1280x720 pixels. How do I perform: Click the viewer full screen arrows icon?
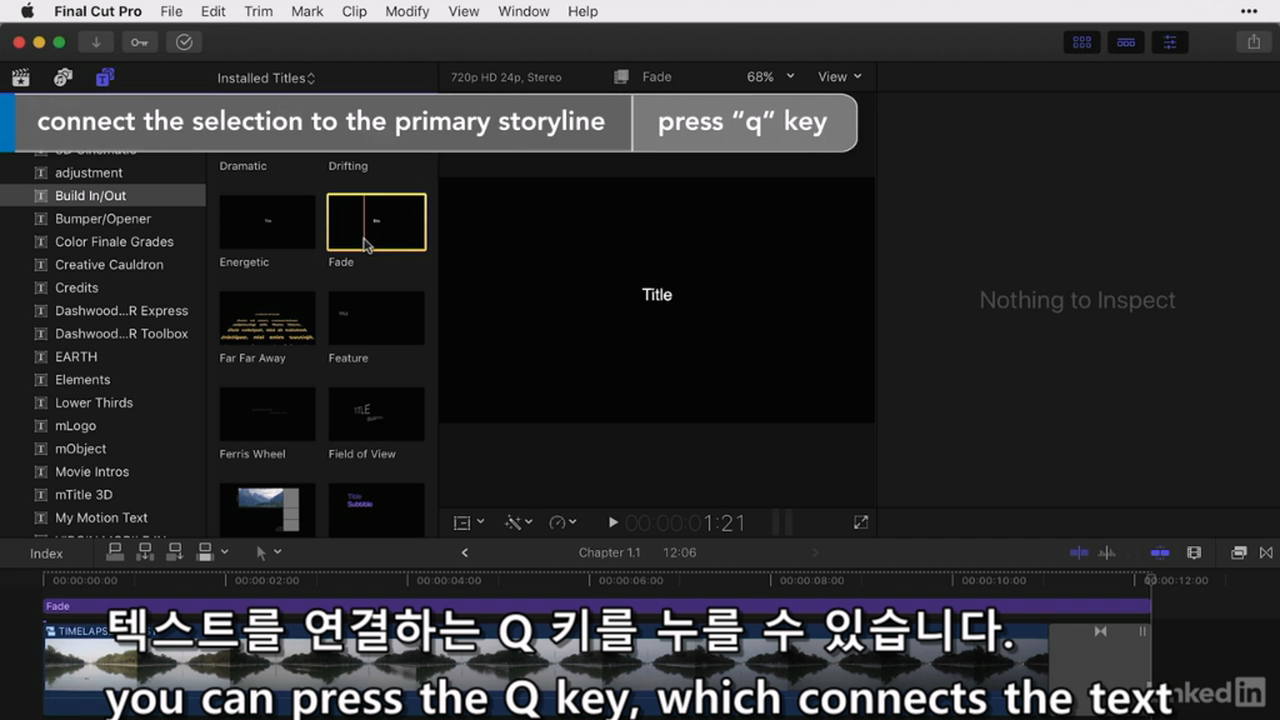(861, 522)
